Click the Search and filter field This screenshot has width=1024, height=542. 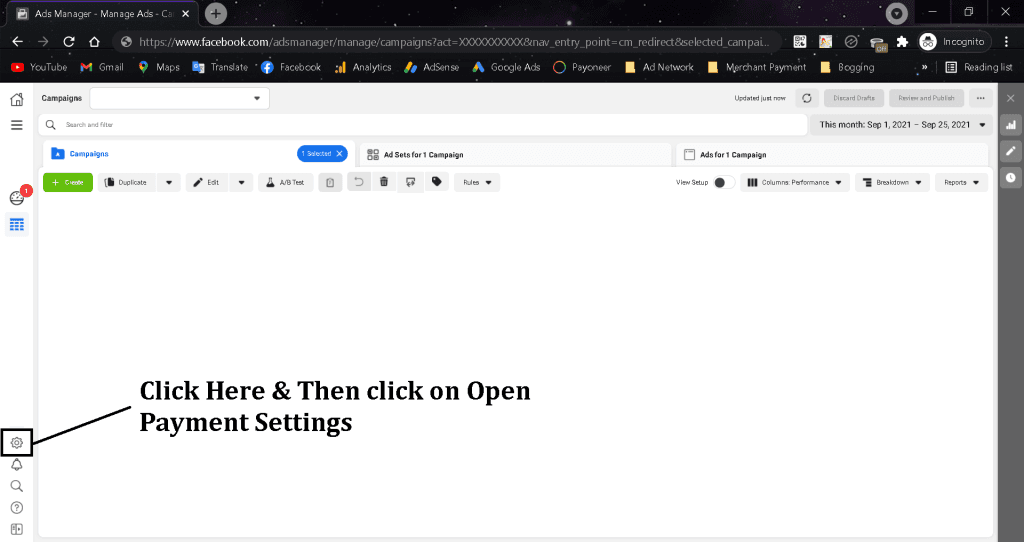(423, 125)
